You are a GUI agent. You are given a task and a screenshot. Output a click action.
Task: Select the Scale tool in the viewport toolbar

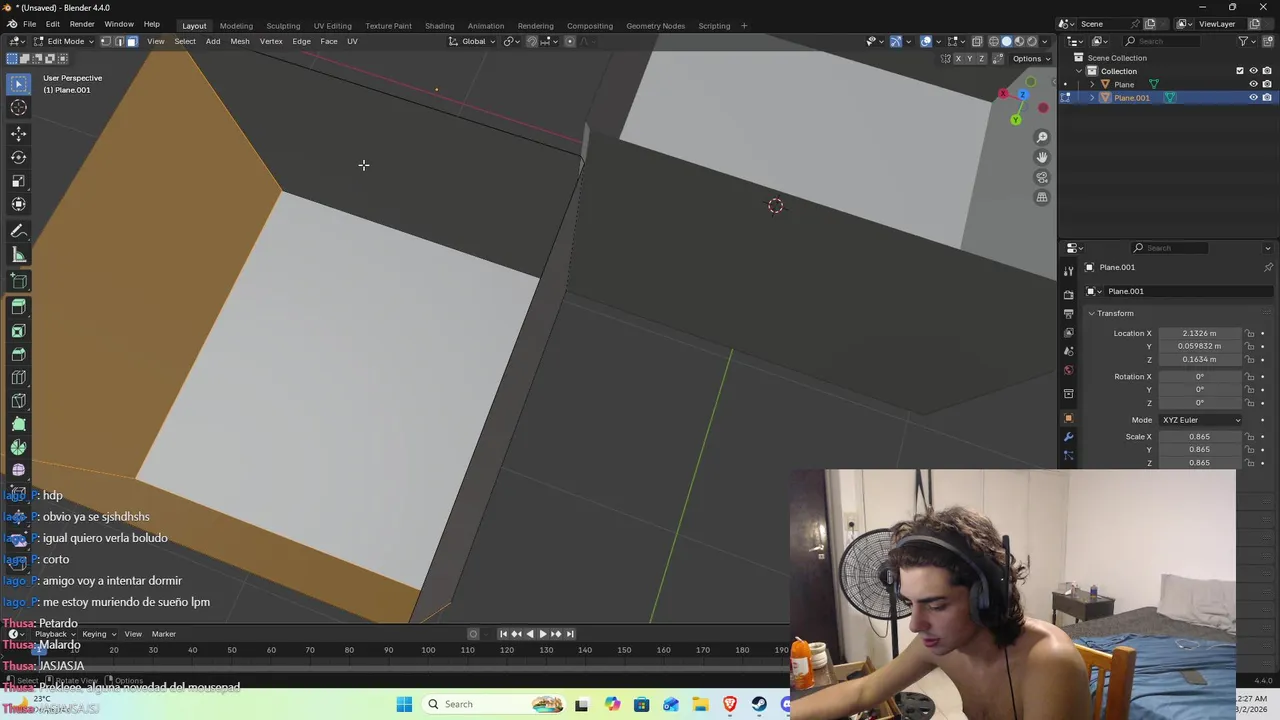click(18, 181)
